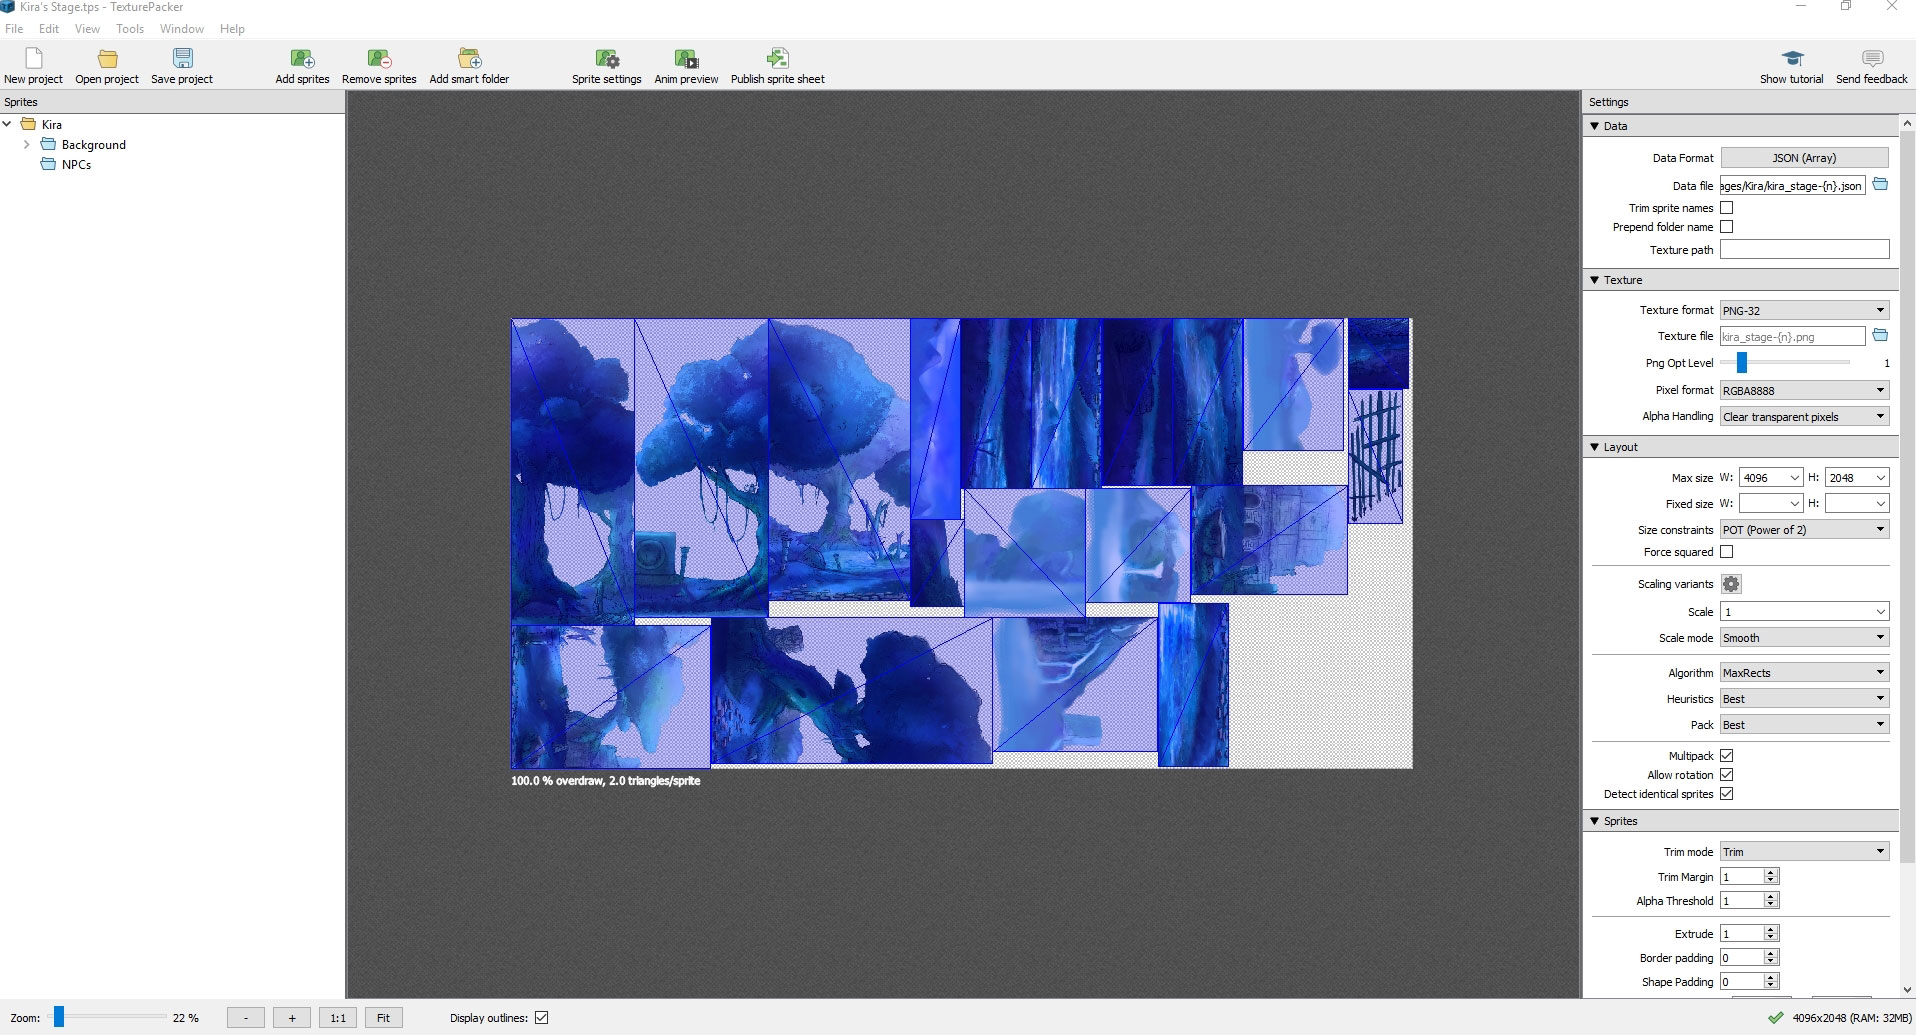Open the Texture format dropdown
The width and height of the screenshot is (1916, 1035).
point(1804,310)
